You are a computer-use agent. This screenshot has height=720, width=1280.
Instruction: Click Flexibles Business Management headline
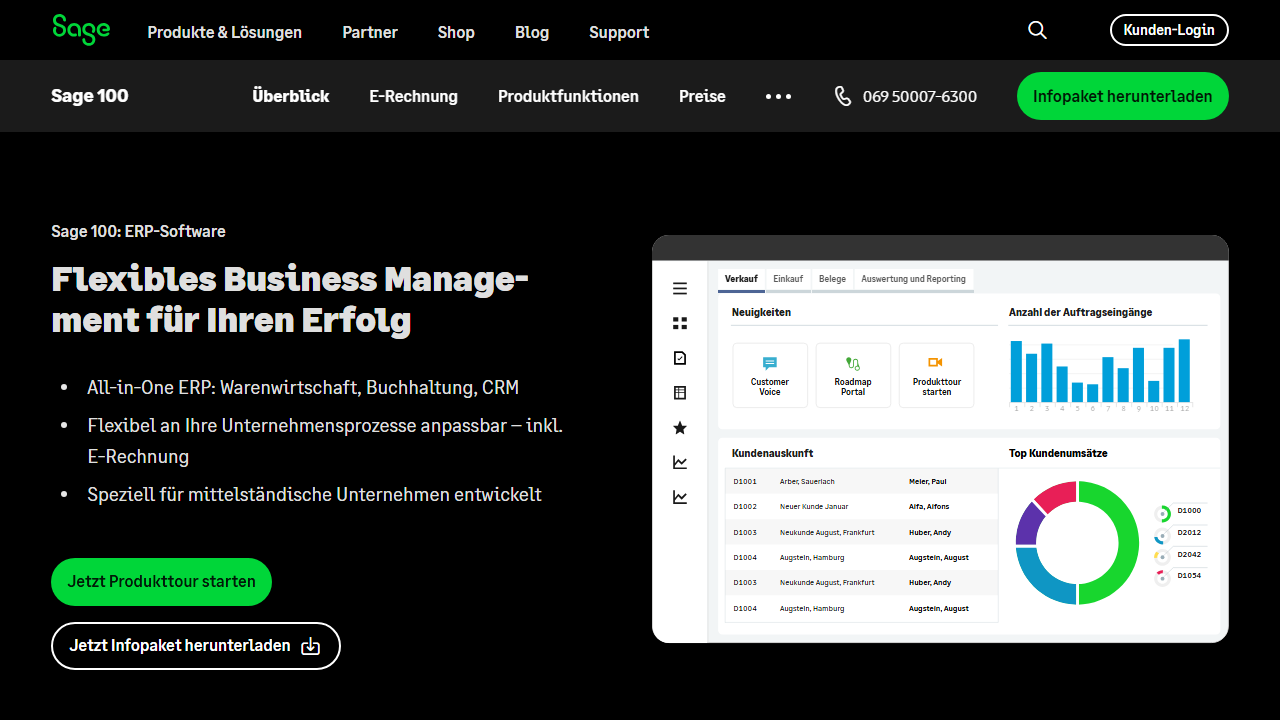pyautogui.click(x=290, y=299)
